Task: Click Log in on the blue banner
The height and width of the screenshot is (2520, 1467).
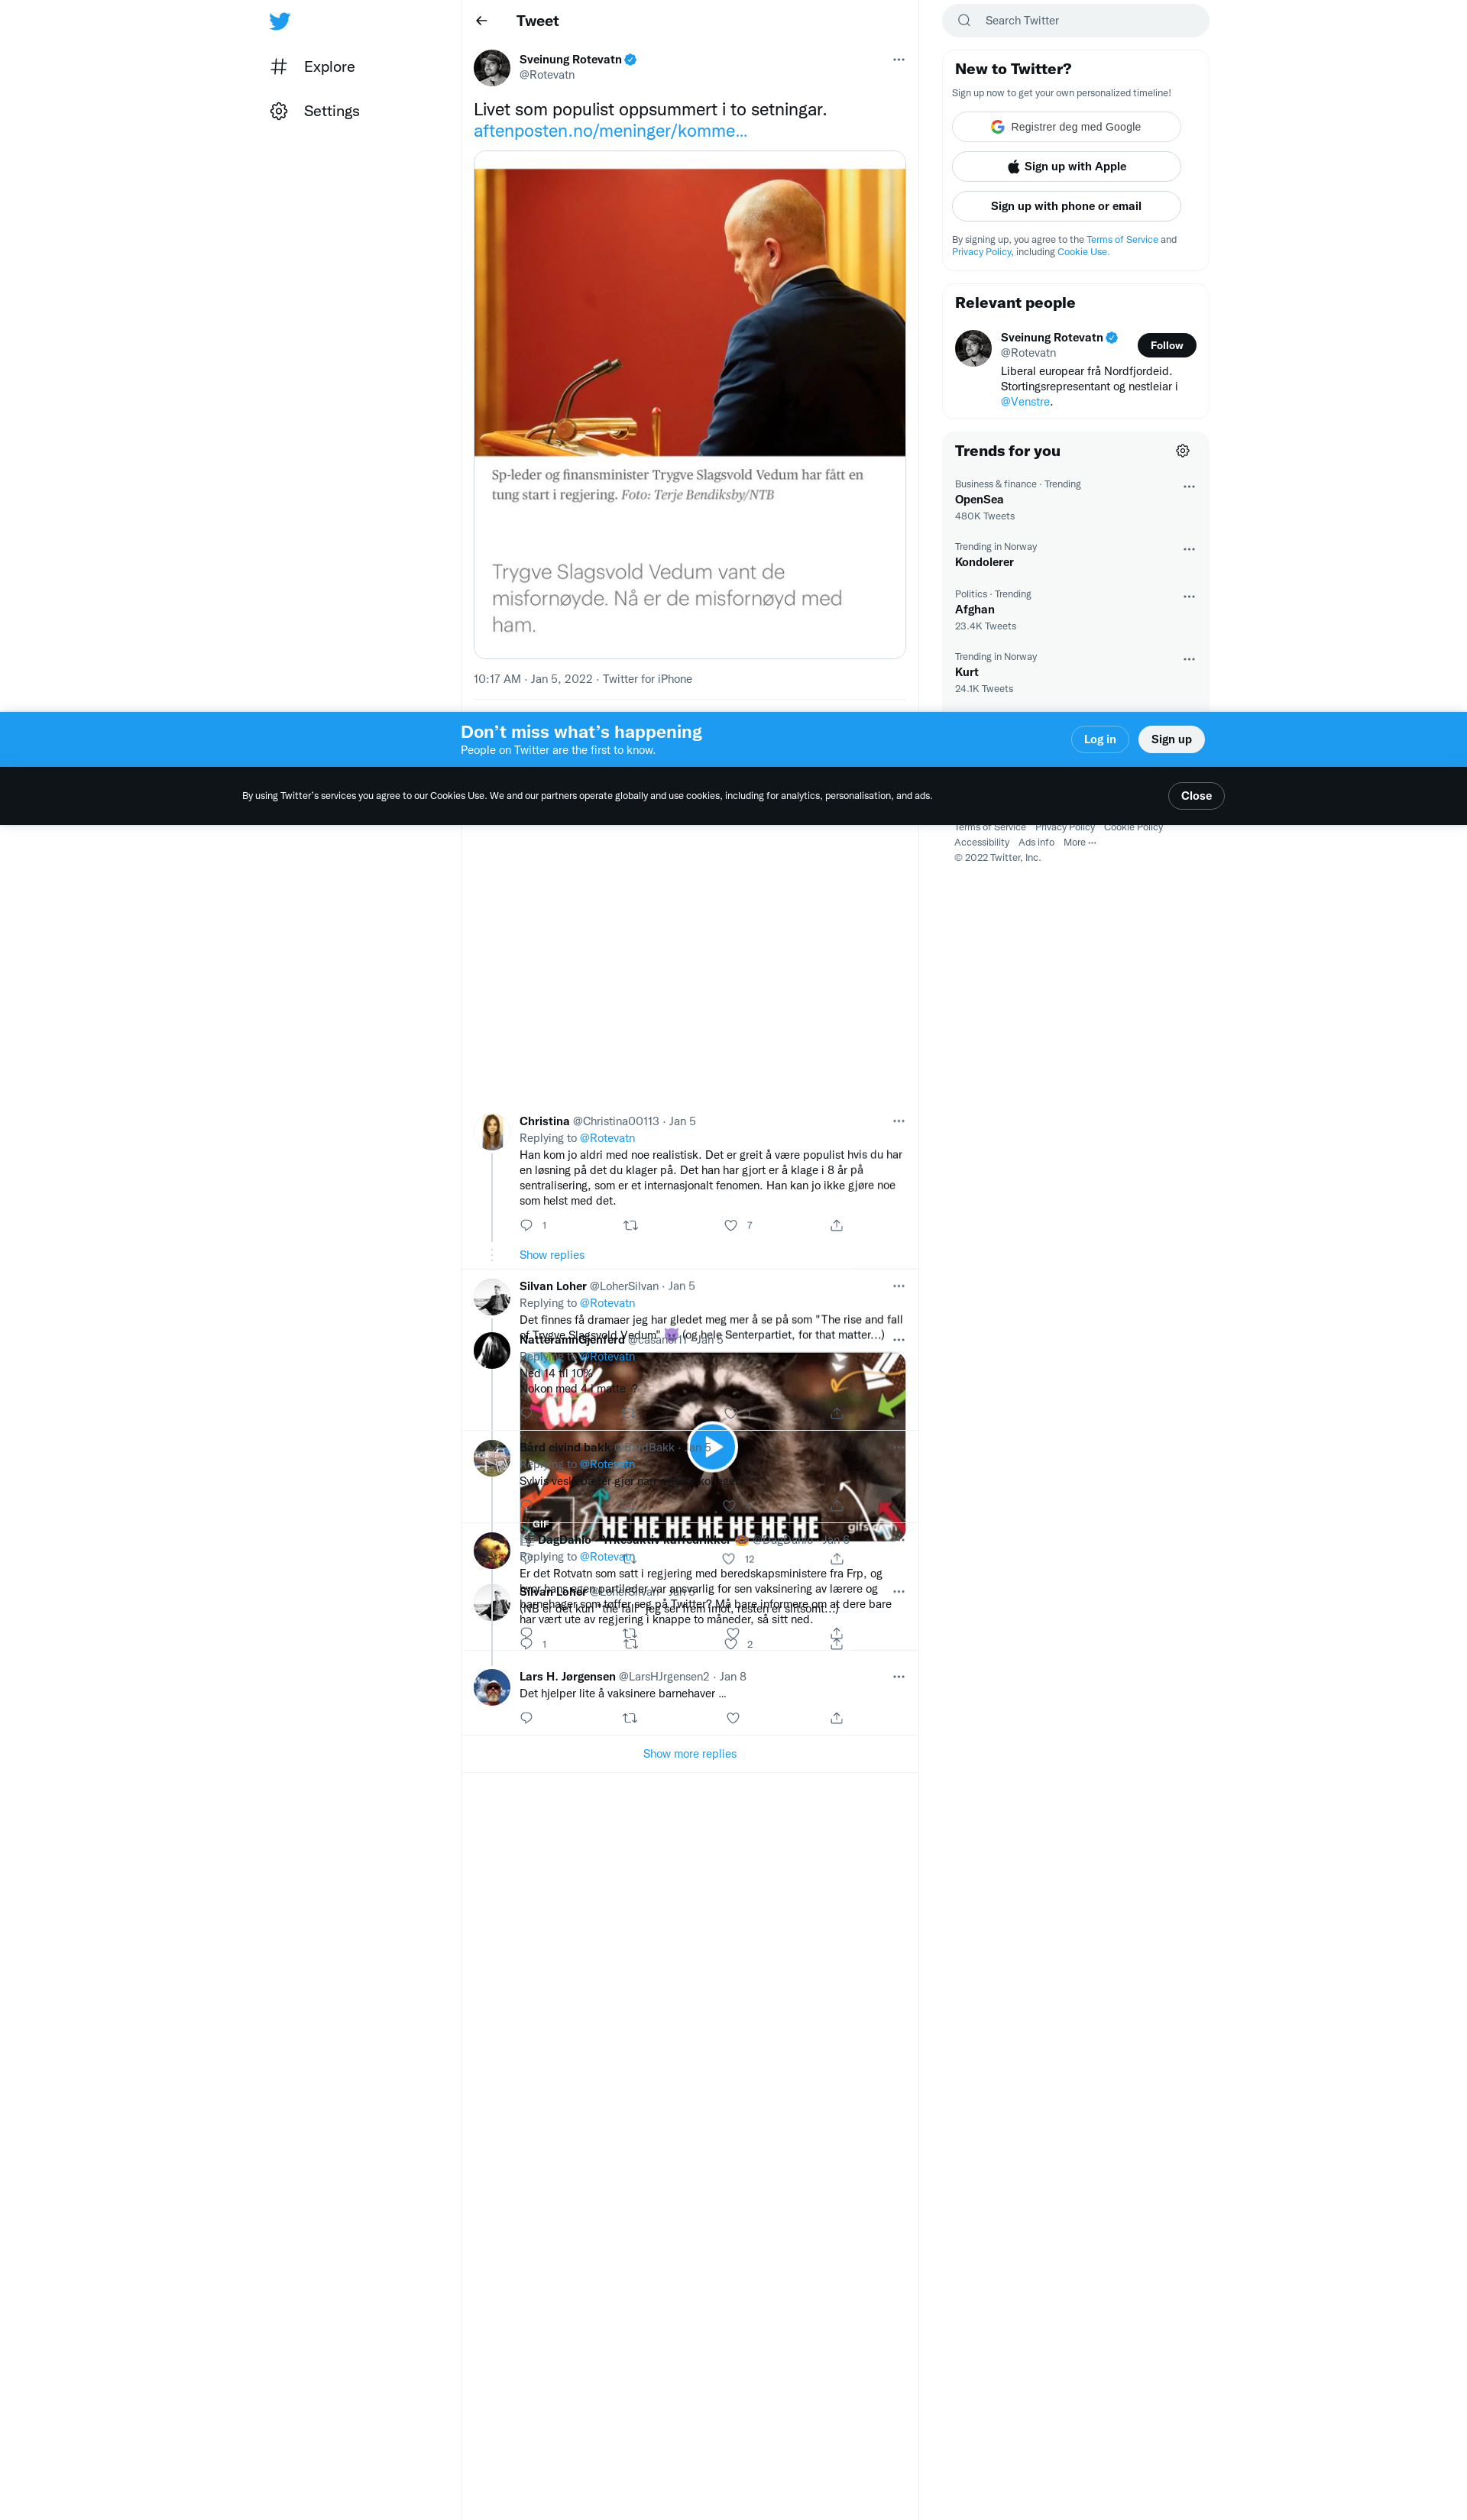Action: coord(1099,740)
